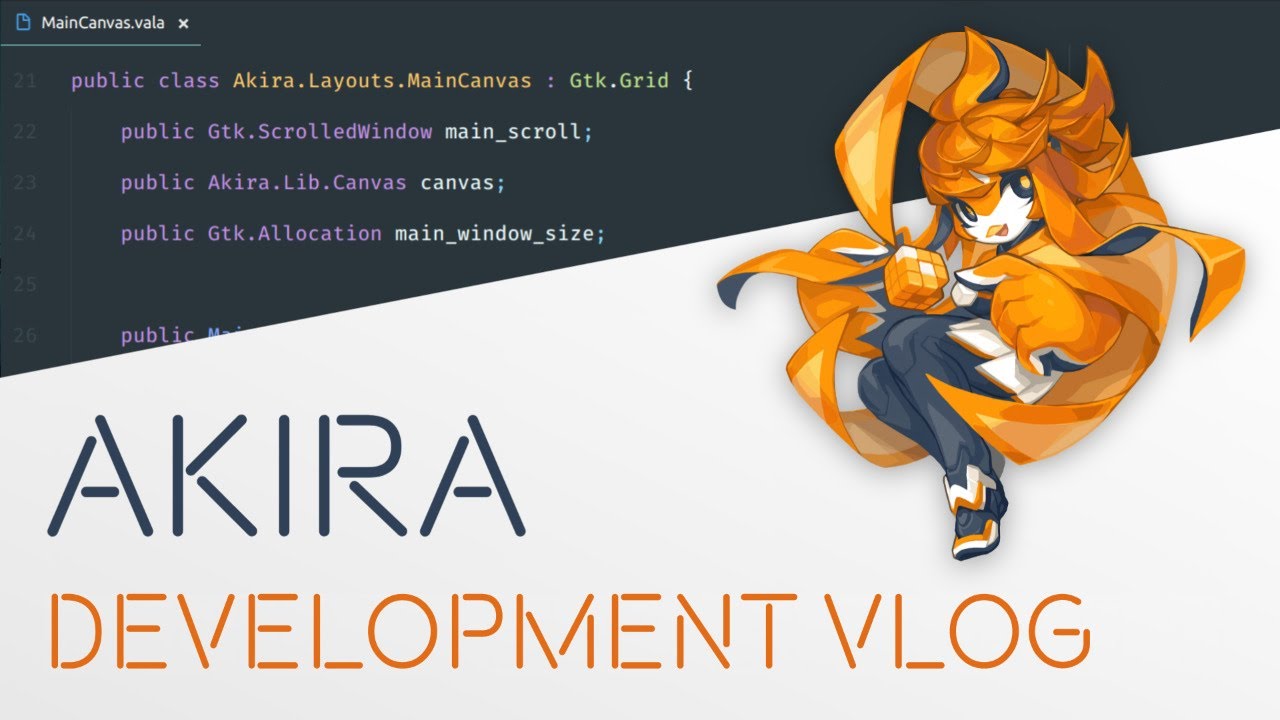Image resolution: width=1280 pixels, height=720 pixels.
Task: Click the text "Gtk.Grid" on line 21
Action: (x=619, y=81)
